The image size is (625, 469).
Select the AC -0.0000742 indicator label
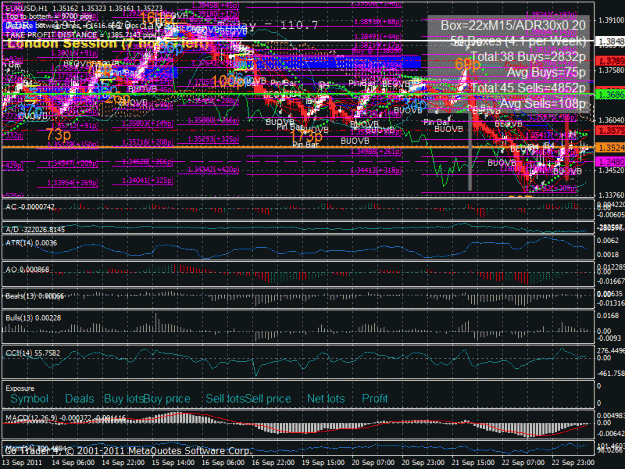coord(30,207)
